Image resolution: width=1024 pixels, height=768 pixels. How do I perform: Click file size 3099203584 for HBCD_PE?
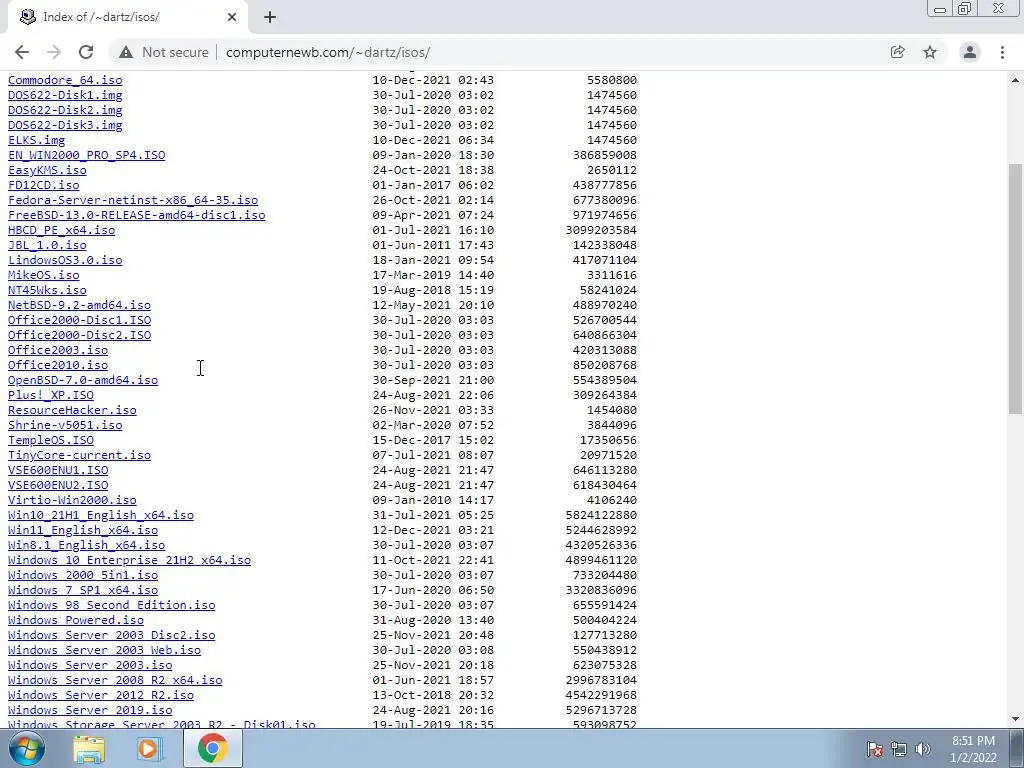point(601,230)
